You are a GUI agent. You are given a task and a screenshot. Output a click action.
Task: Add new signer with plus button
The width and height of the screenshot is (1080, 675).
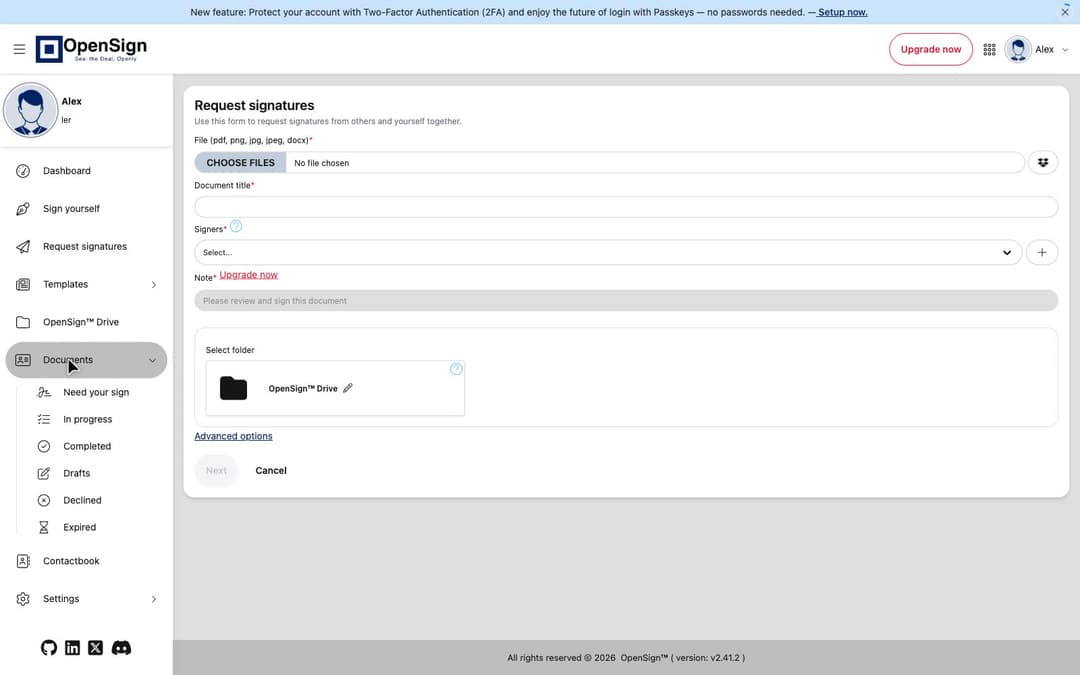coord(1041,253)
